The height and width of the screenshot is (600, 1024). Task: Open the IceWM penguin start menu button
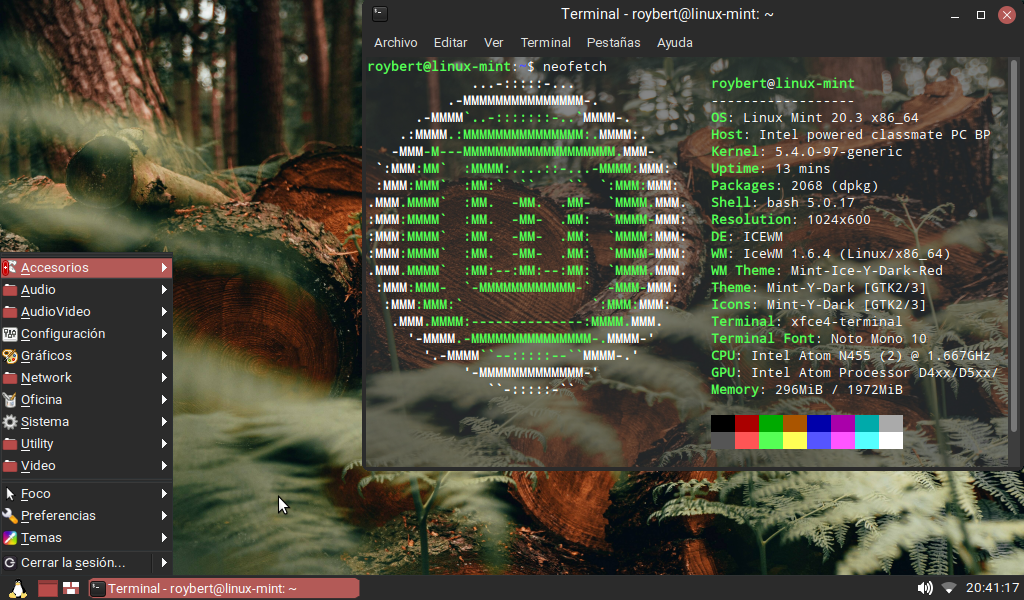point(18,589)
